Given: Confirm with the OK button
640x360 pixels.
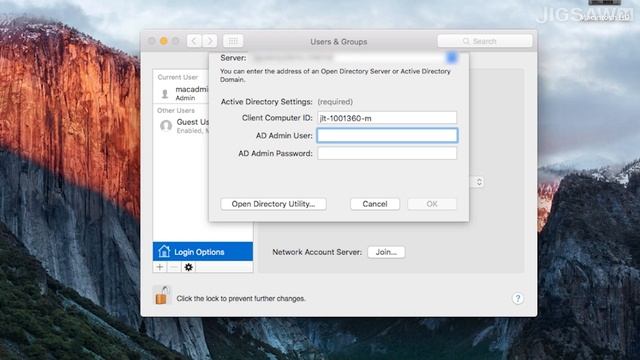Looking at the screenshot, I should coord(432,204).
